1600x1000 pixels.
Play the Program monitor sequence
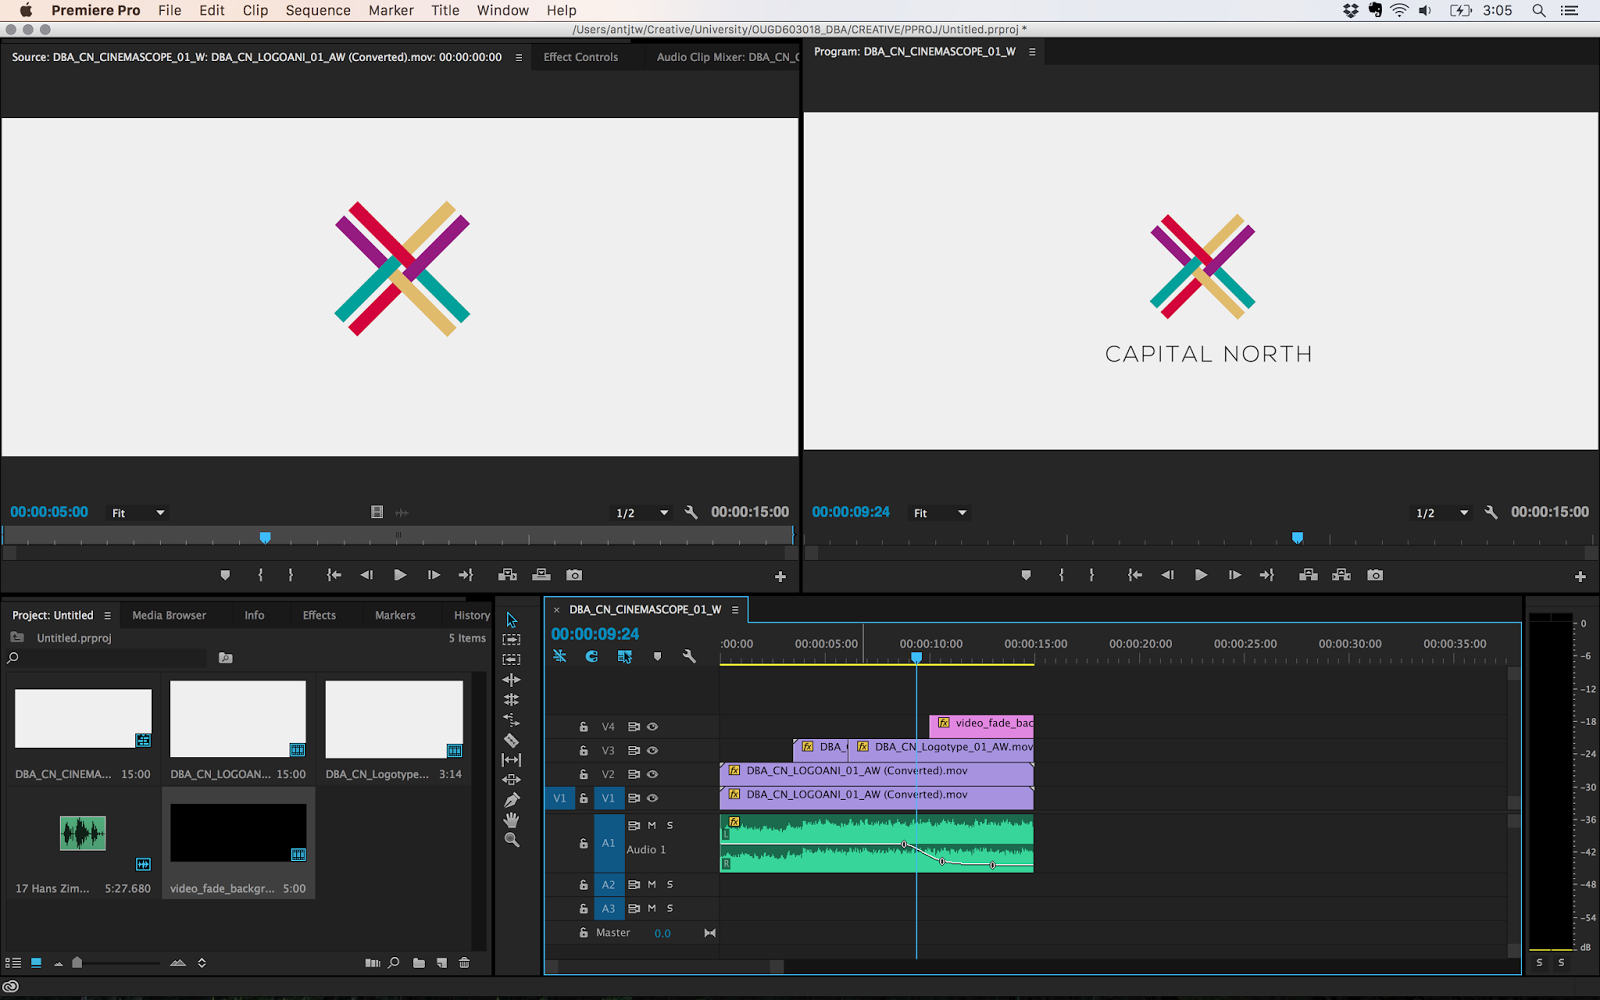[x=1201, y=575]
